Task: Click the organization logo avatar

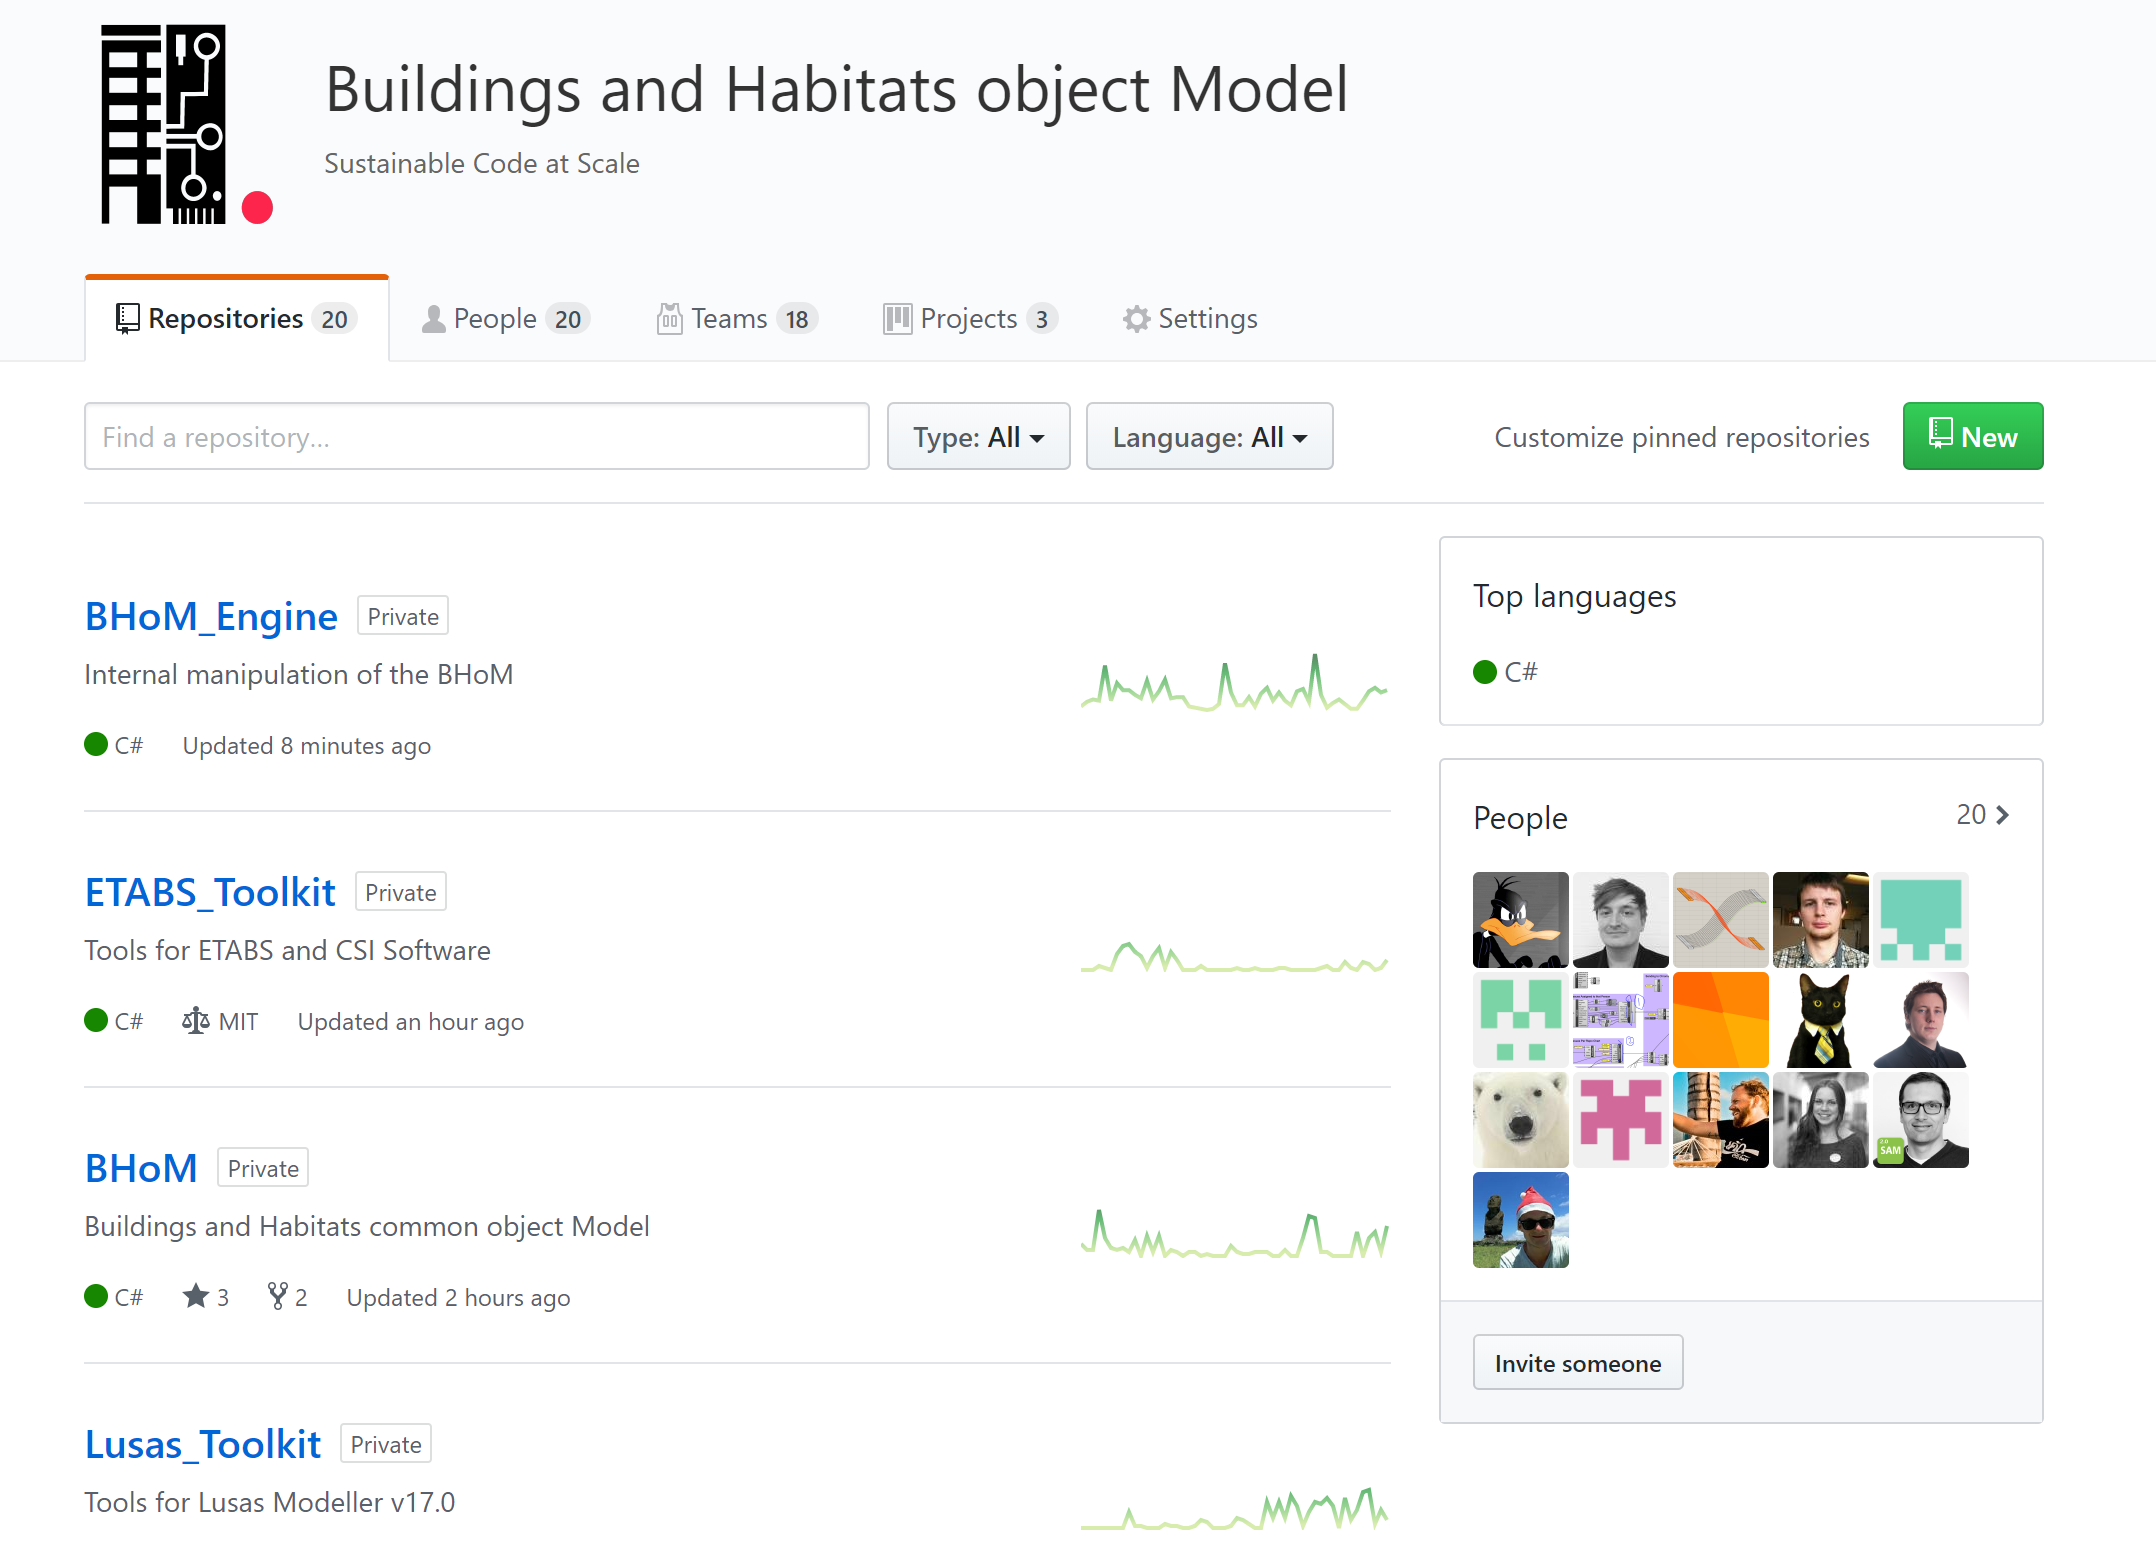Action: coord(163,124)
